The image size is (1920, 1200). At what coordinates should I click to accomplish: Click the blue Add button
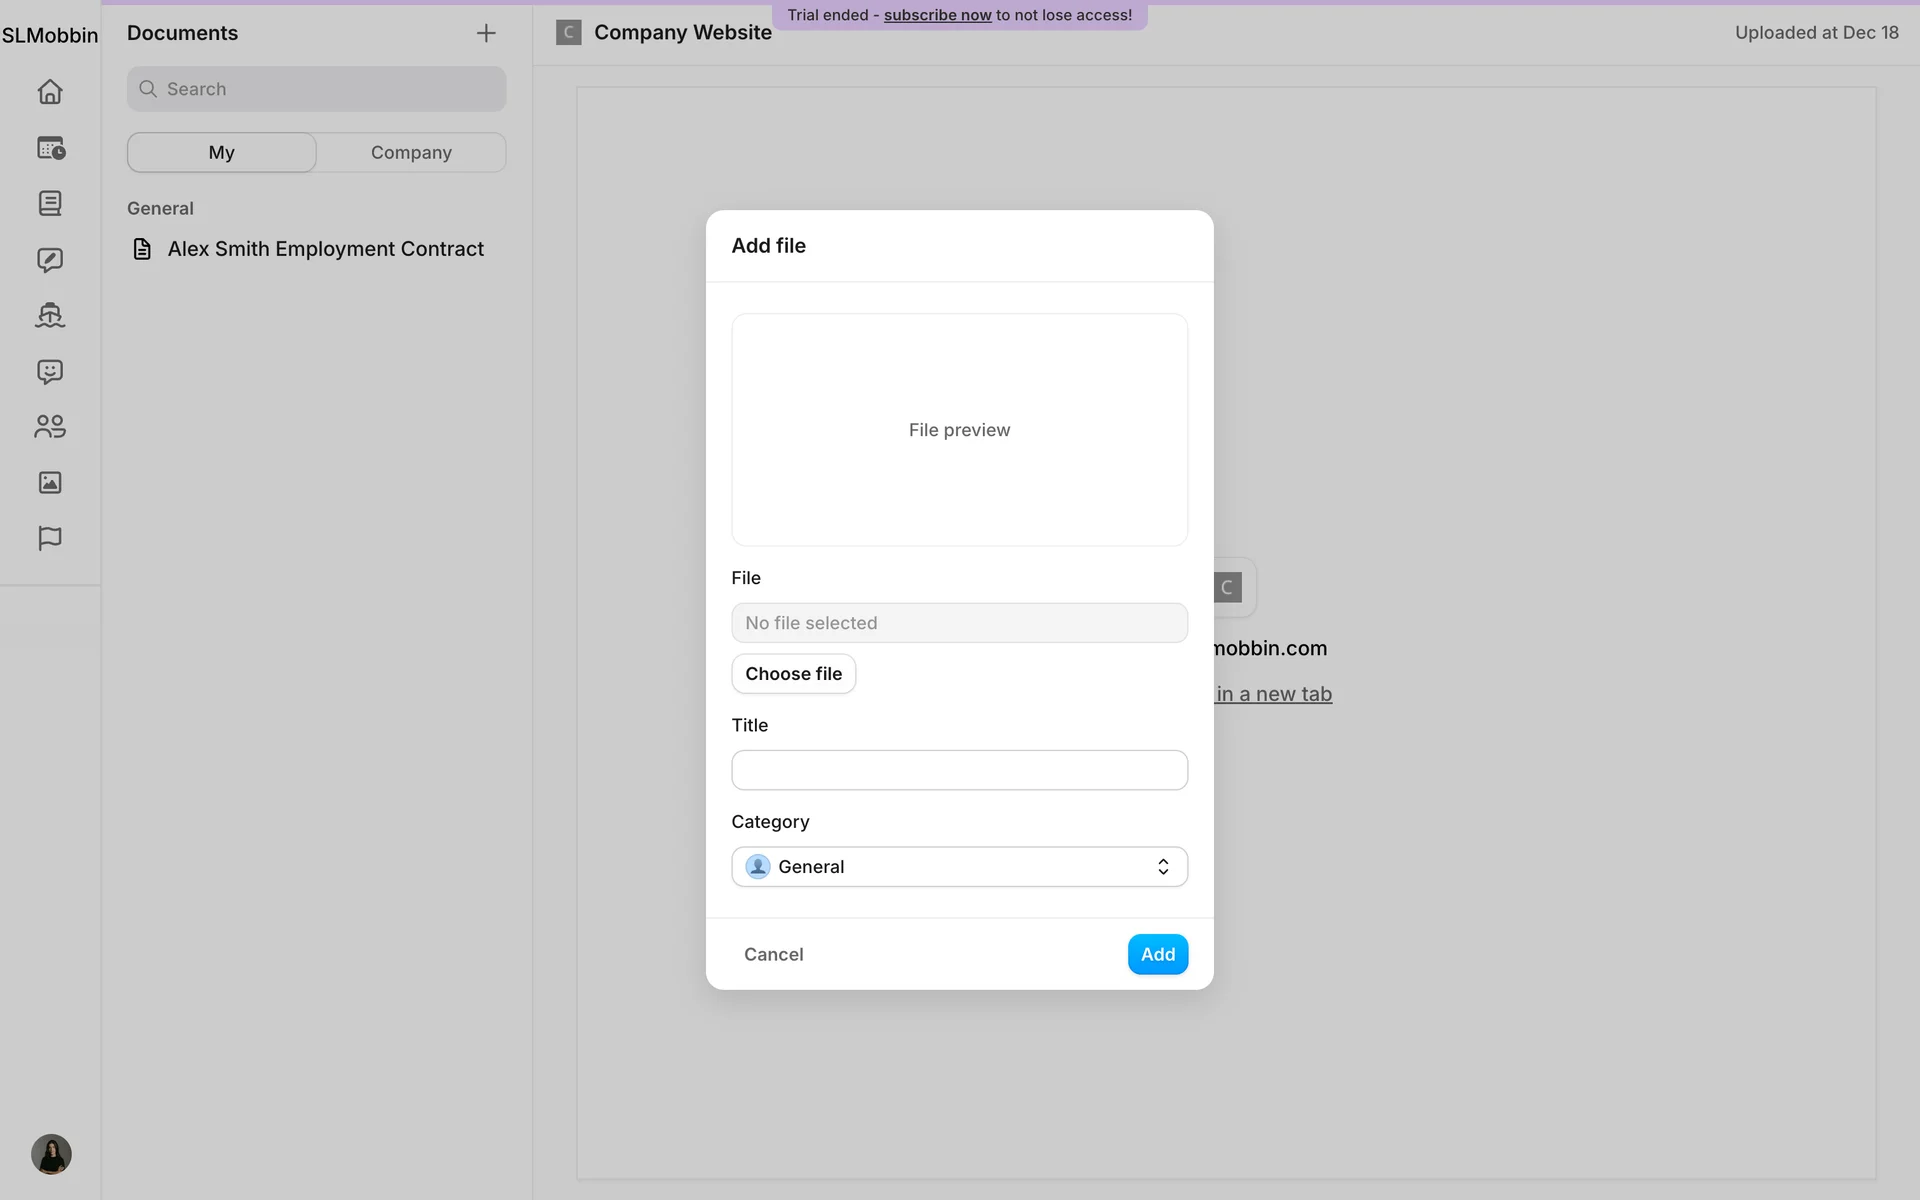click(1157, 954)
